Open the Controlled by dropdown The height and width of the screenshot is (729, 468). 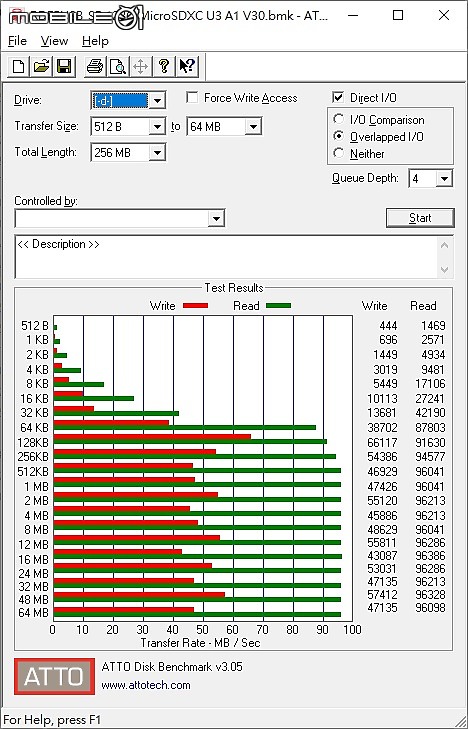tap(216, 219)
